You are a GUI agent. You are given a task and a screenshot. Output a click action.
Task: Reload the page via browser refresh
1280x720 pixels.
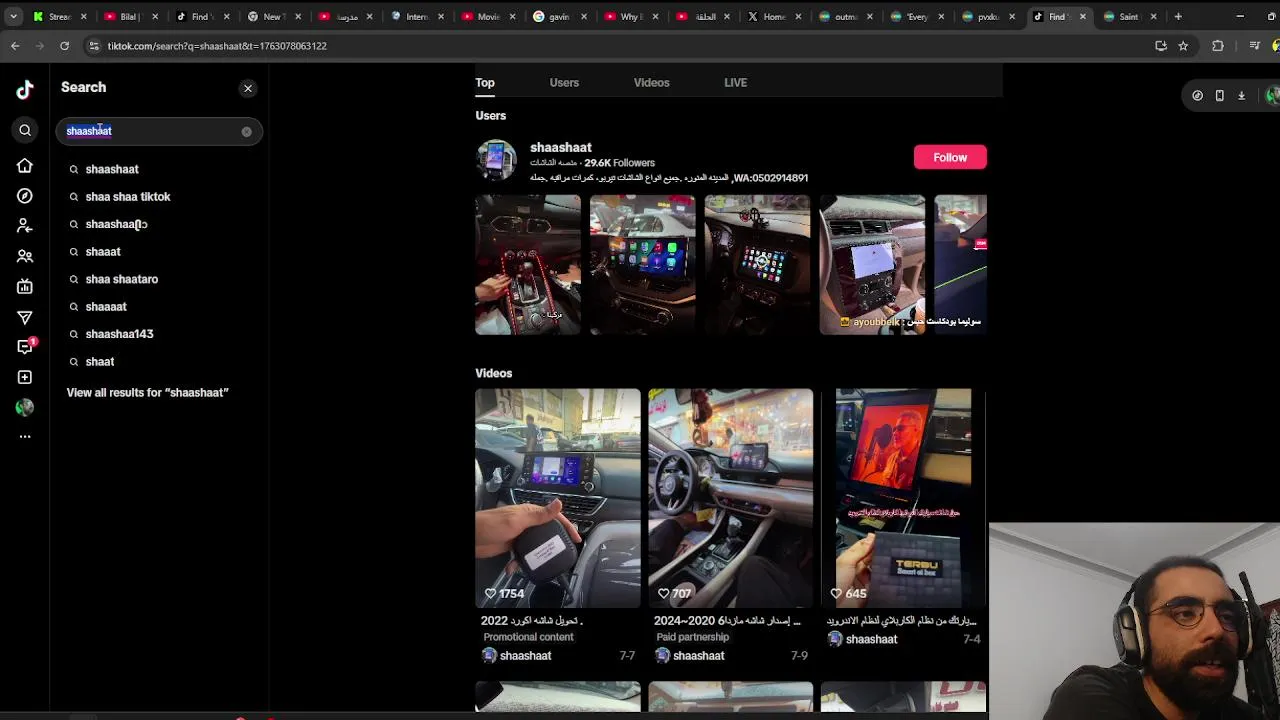click(x=64, y=46)
